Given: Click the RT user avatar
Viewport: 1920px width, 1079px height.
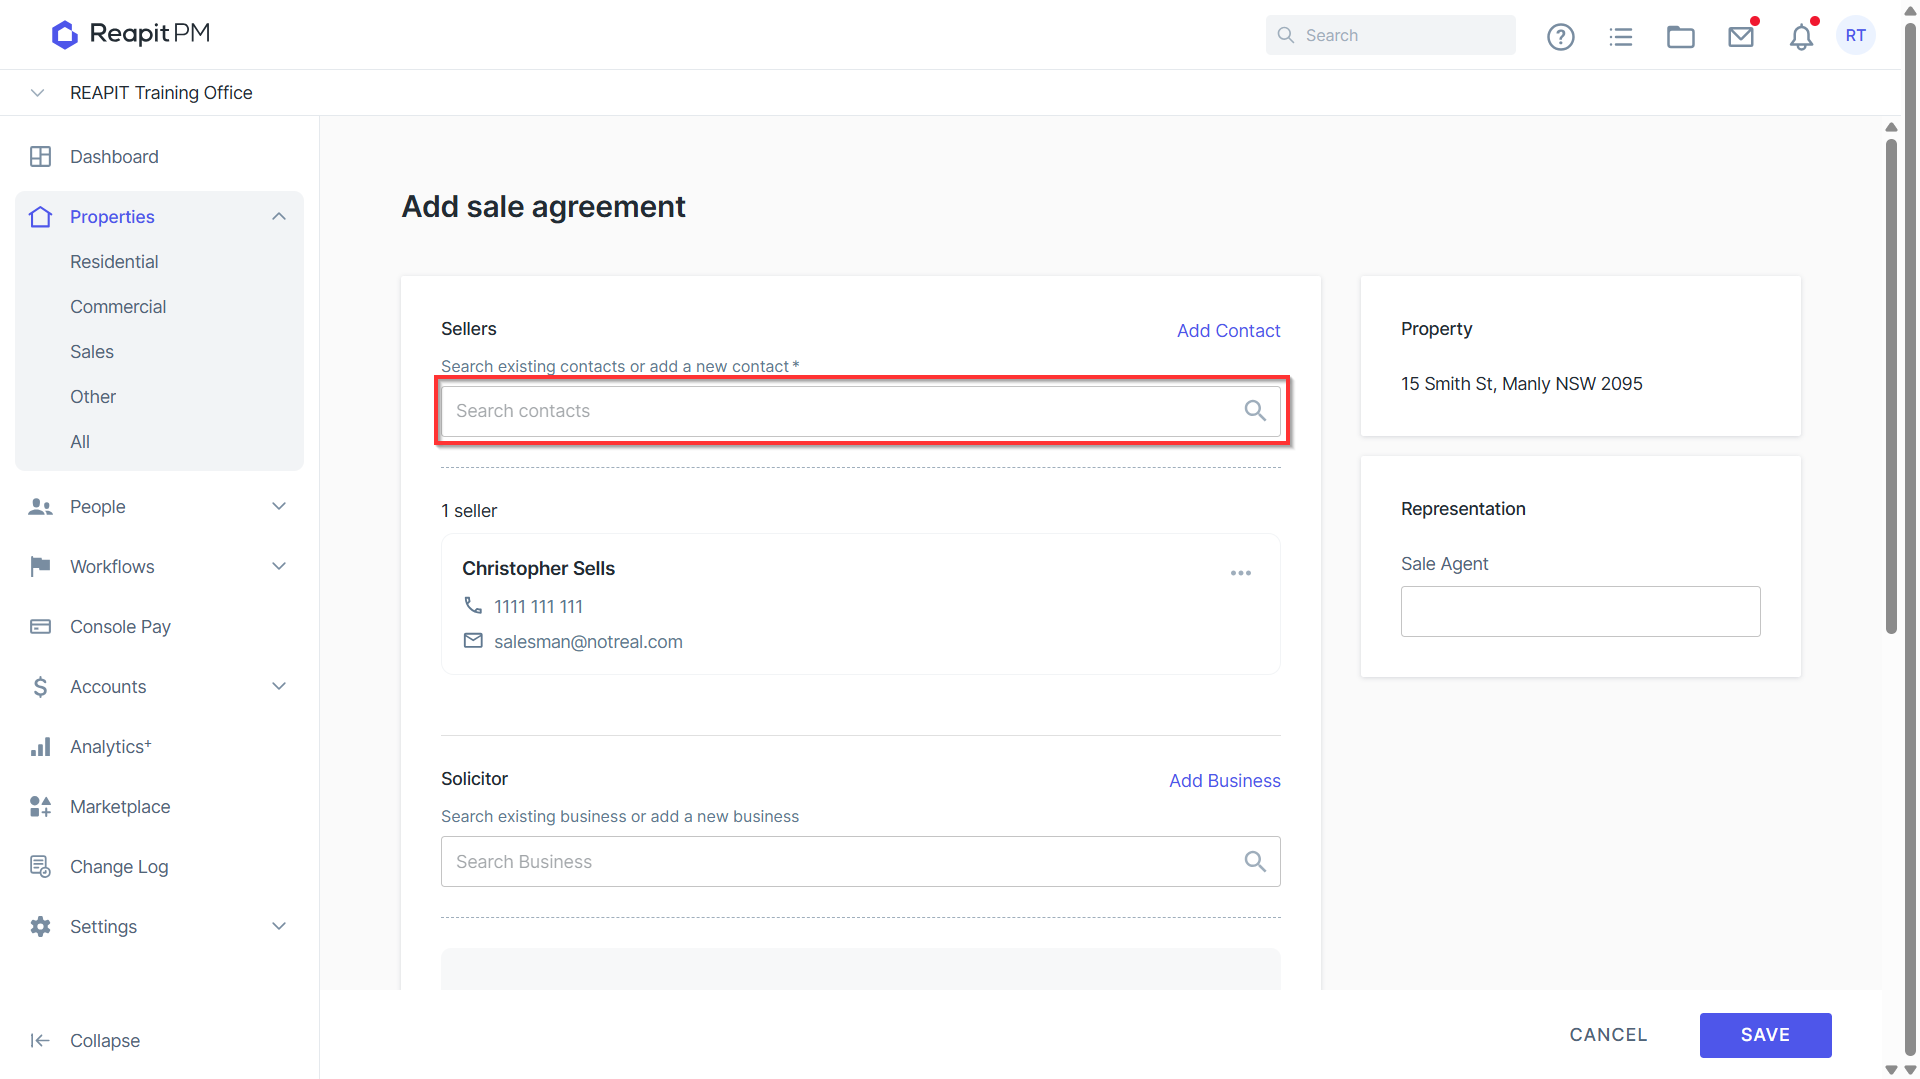Looking at the screenshot, I should (1855, 35).
